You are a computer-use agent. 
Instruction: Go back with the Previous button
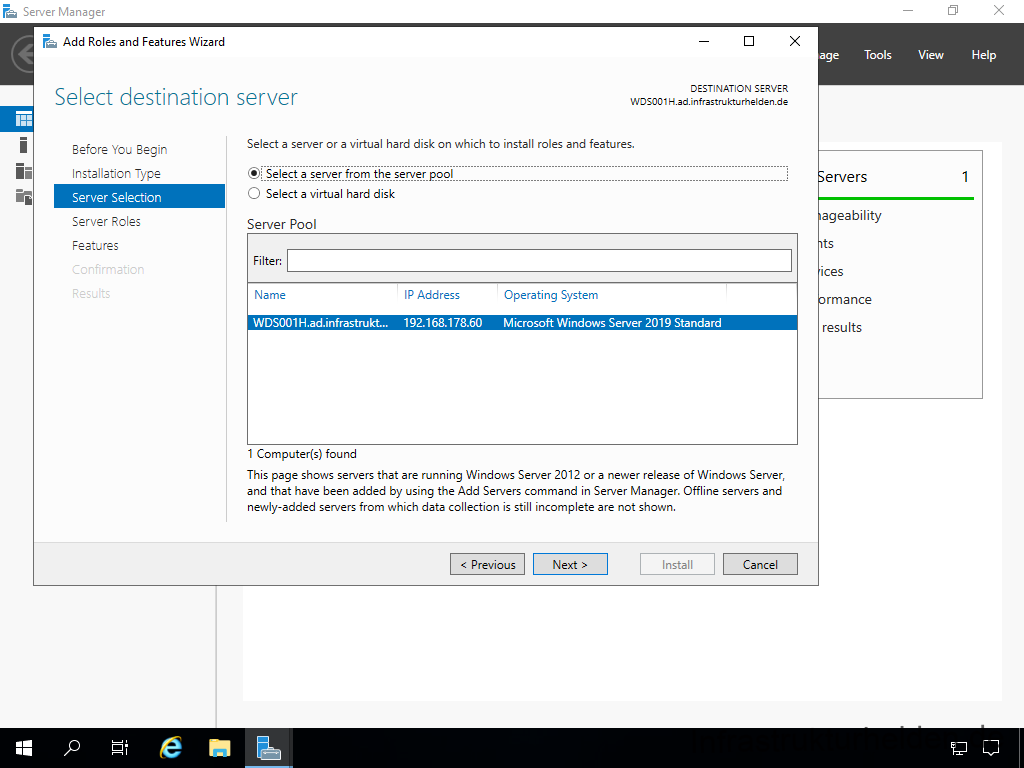487,565
